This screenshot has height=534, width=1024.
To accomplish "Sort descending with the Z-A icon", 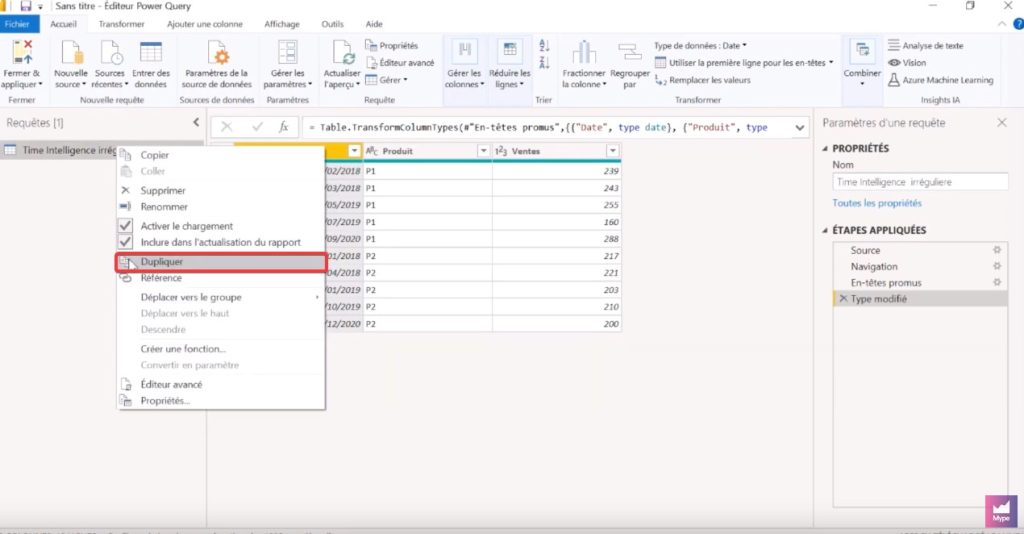I will pyautogui.click(x=544, y=63).
